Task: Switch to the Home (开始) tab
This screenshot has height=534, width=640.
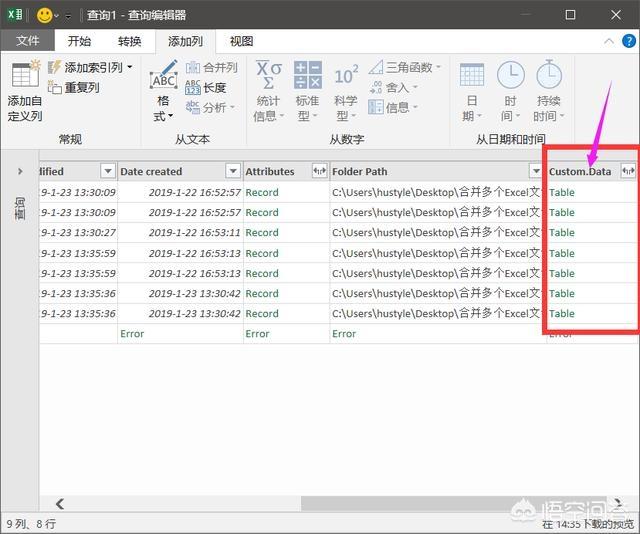Action: tap(79, 41)
